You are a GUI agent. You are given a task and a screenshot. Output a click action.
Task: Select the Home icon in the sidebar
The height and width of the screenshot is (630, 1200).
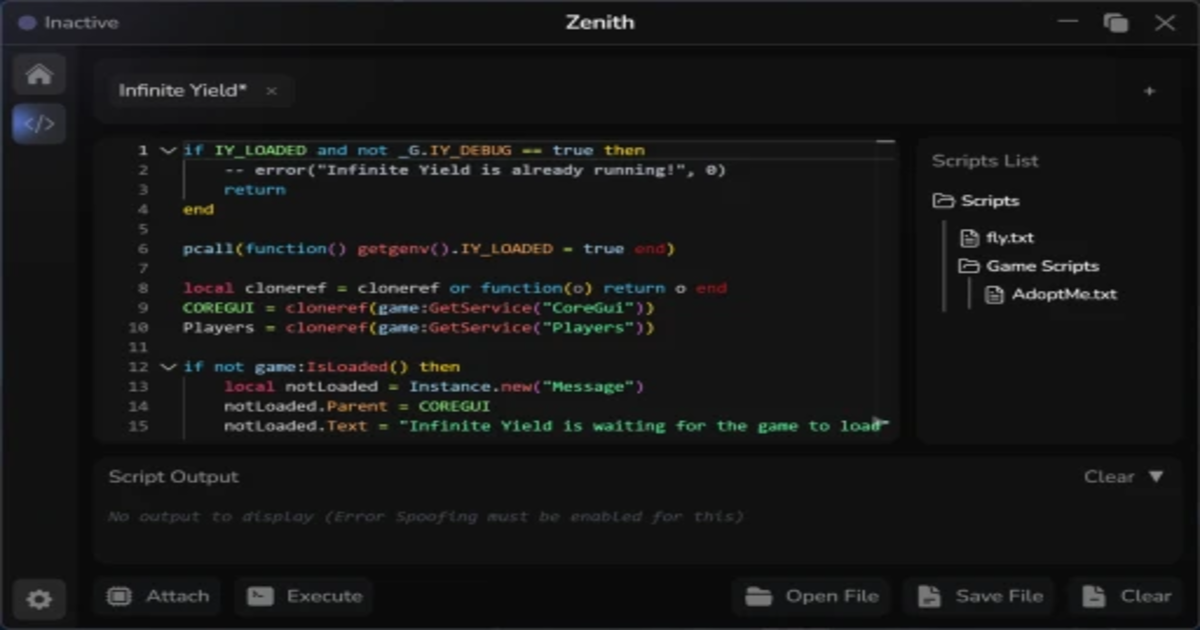coord(38,73)
